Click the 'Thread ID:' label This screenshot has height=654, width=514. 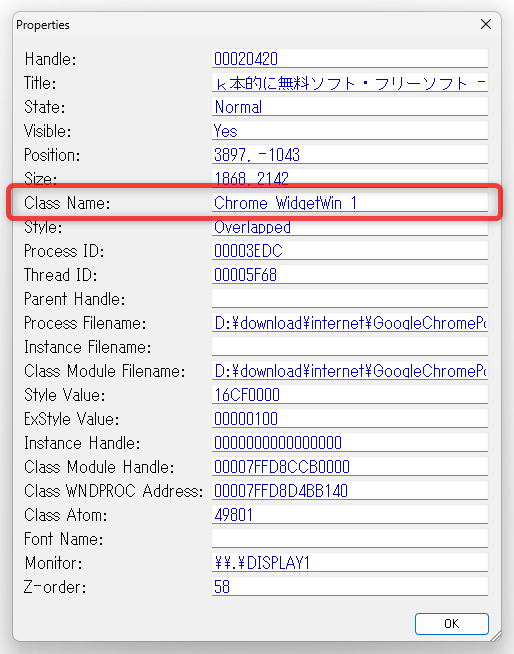[60, 275]
